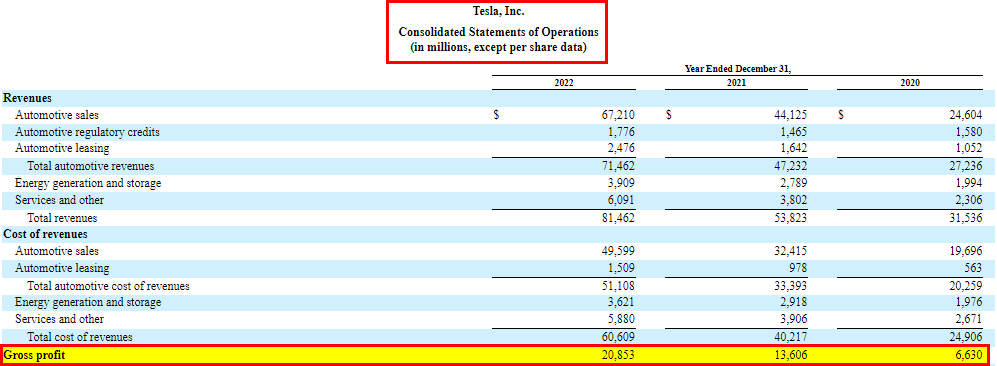Click the 13,606 gross profit value

[792, 355]
